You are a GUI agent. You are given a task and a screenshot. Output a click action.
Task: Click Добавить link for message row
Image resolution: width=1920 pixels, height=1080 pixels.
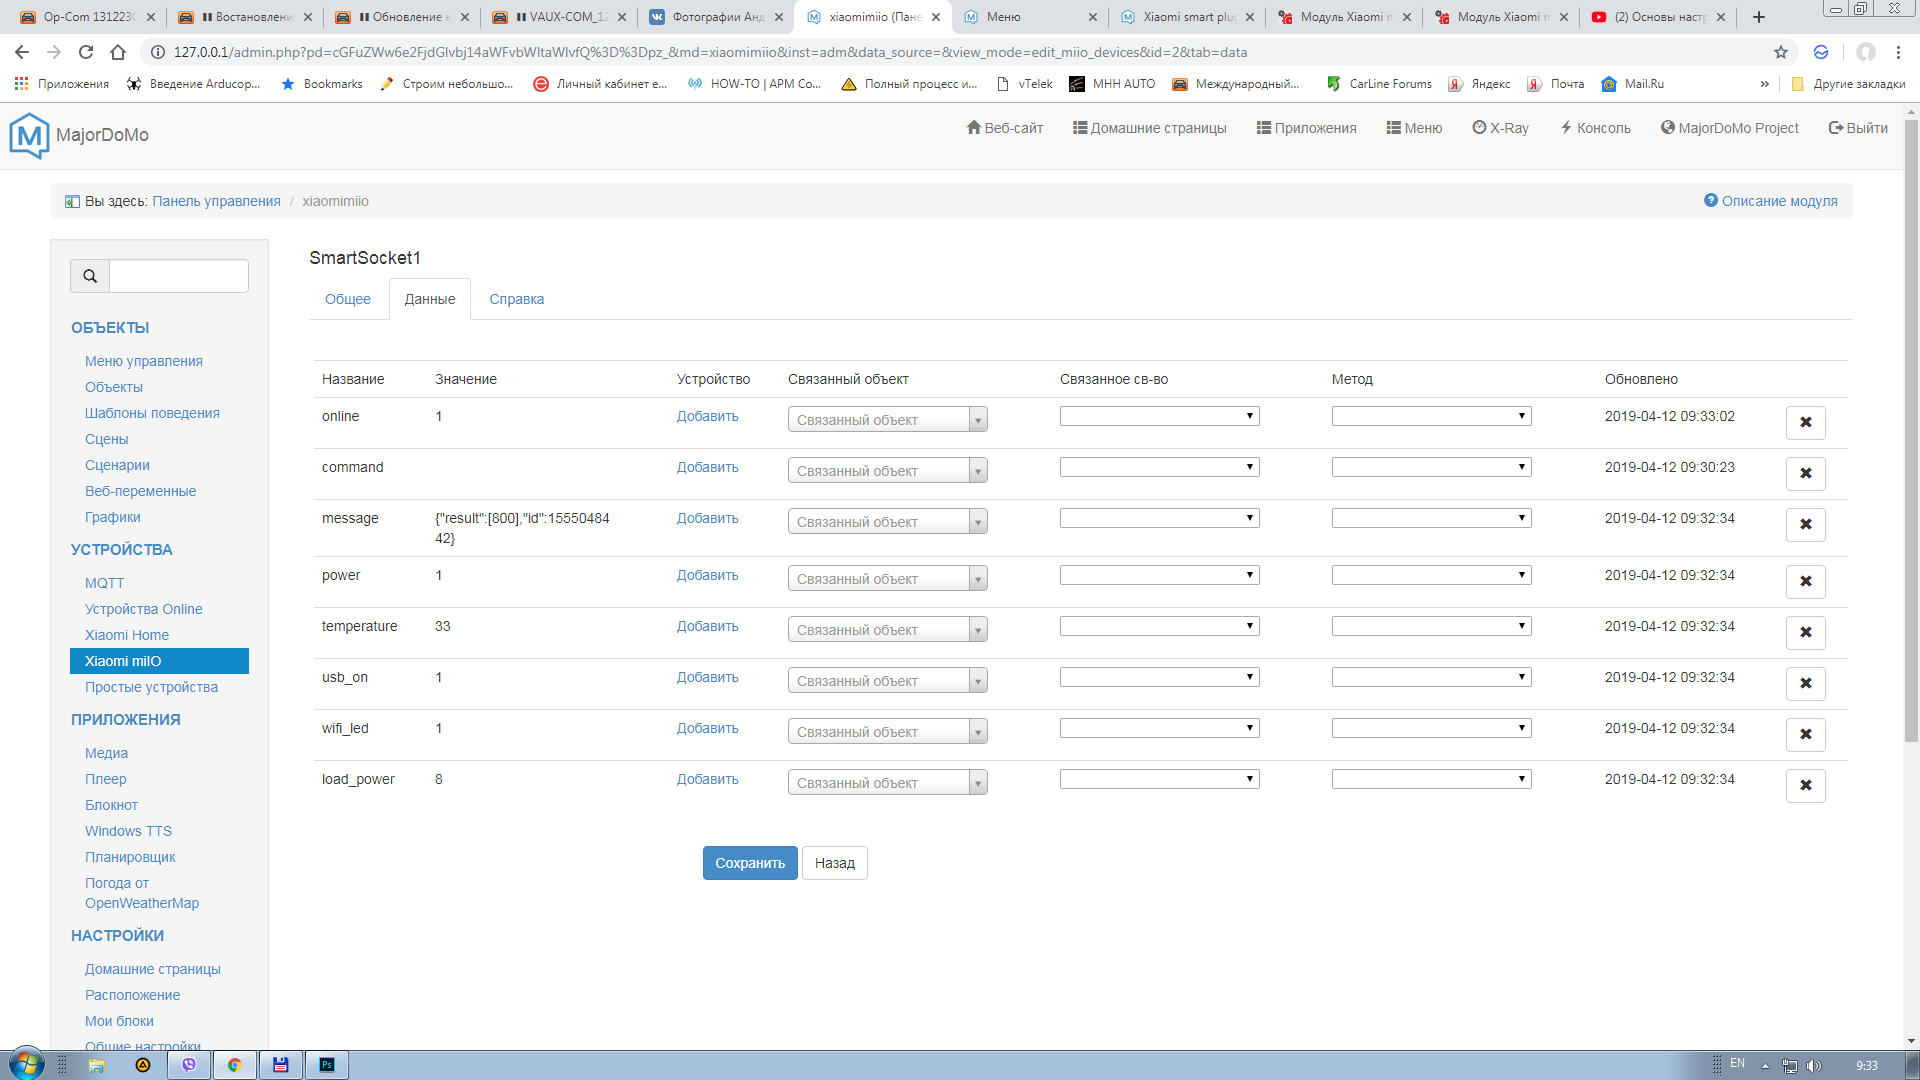707,518
